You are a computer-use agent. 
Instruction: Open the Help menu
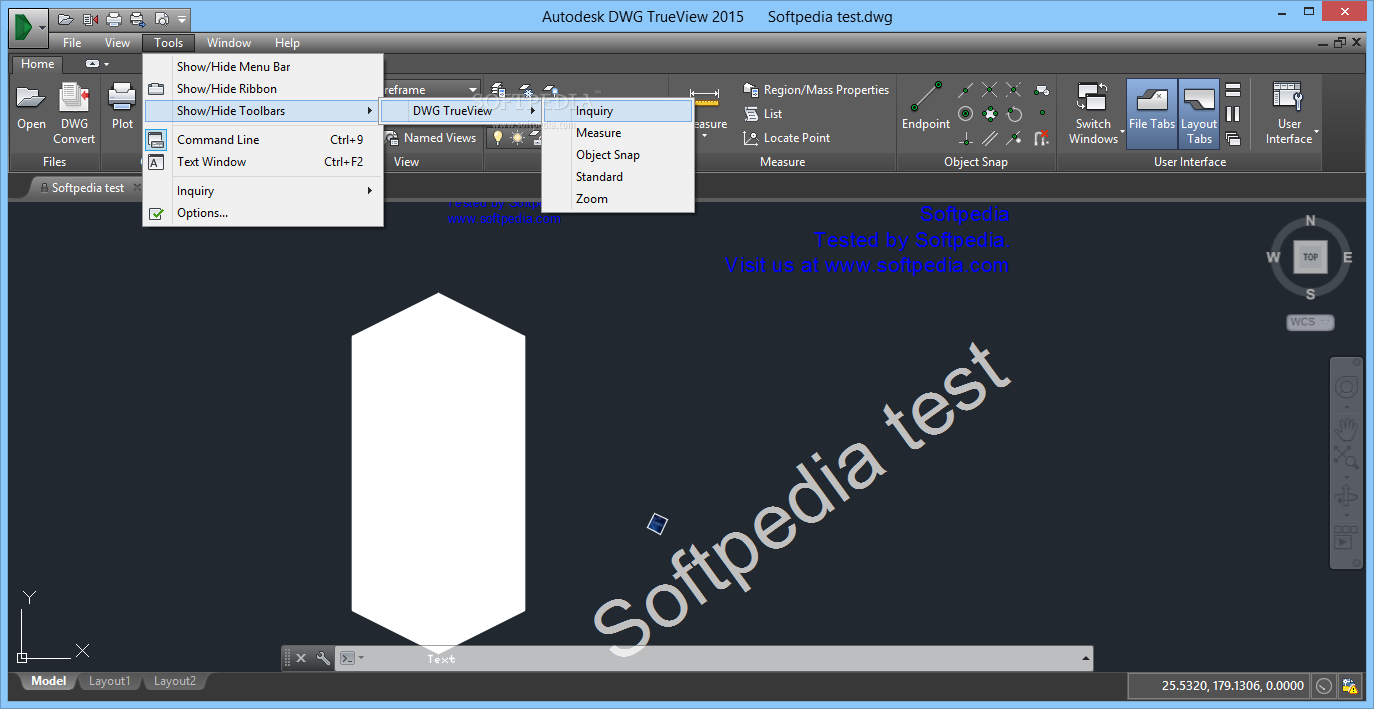coord(287,43)
